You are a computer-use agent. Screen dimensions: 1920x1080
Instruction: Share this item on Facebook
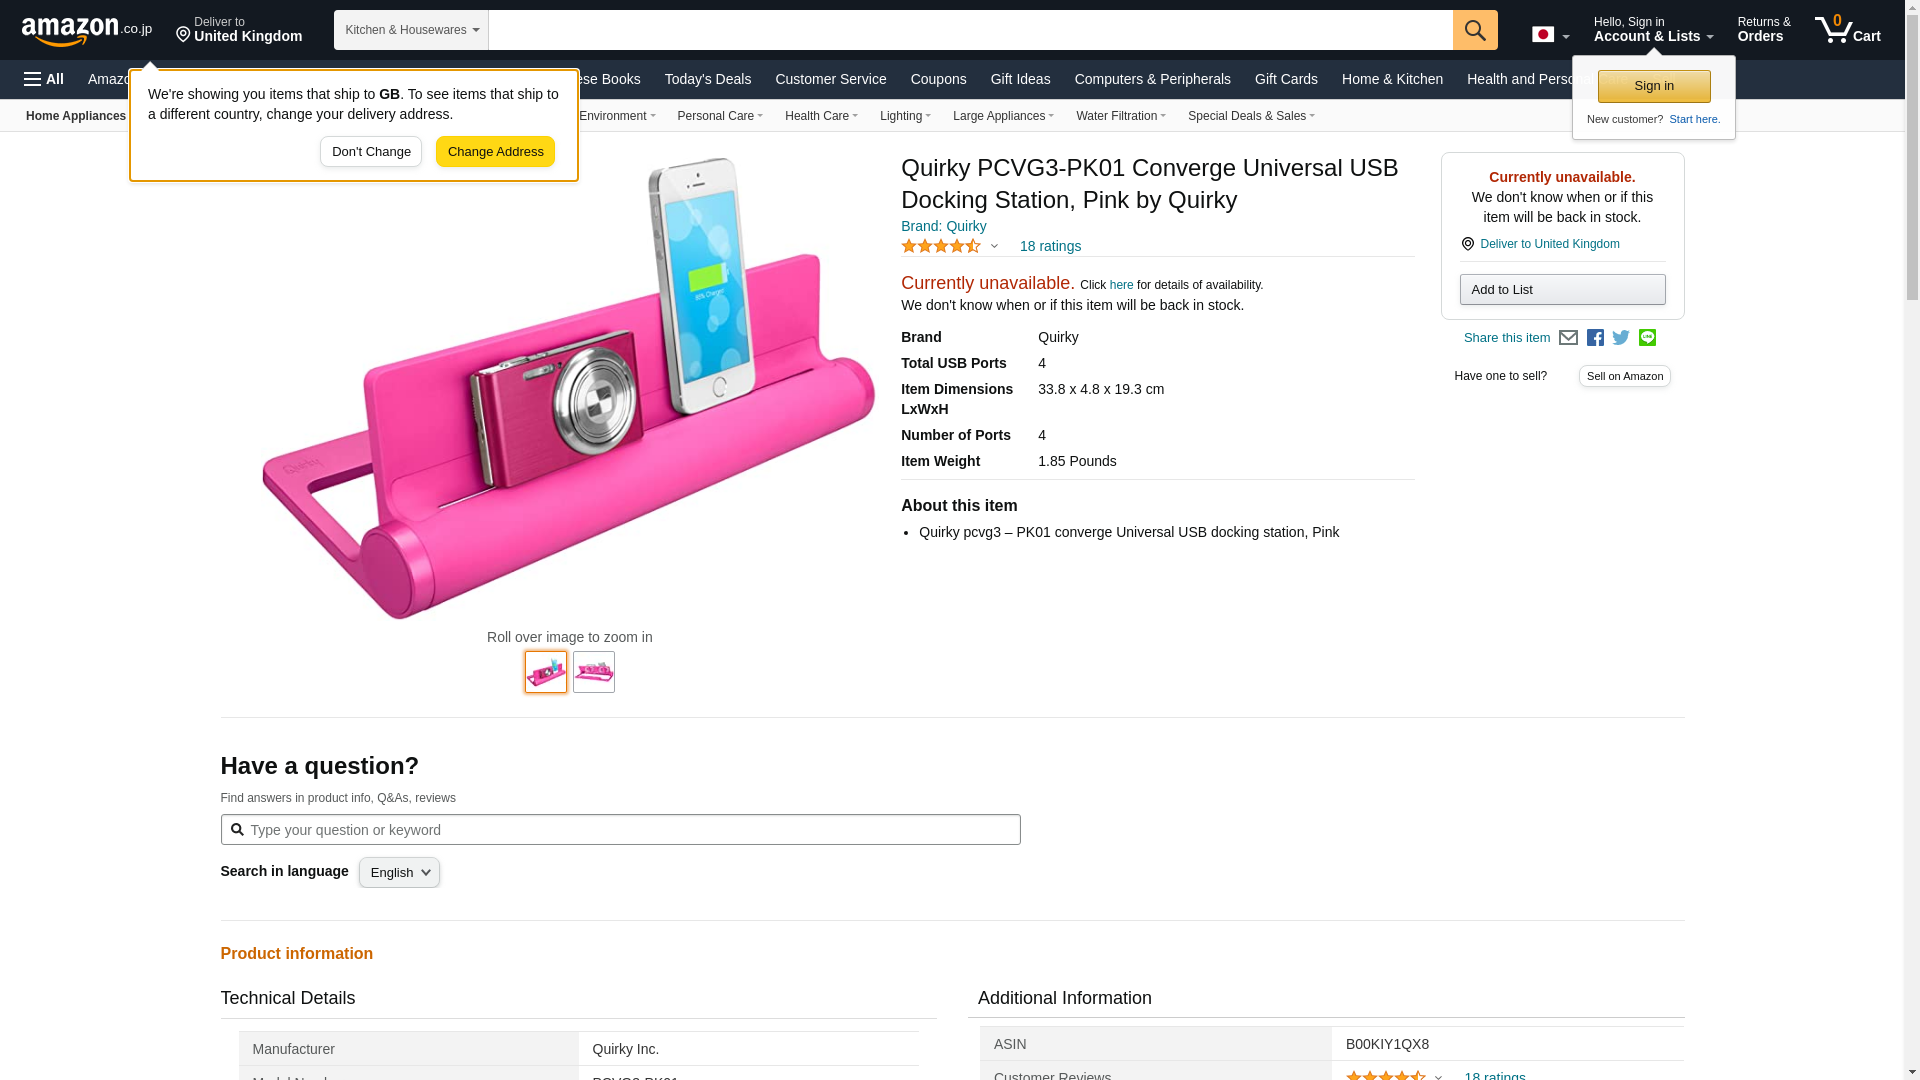click(x=1595, y=338)
